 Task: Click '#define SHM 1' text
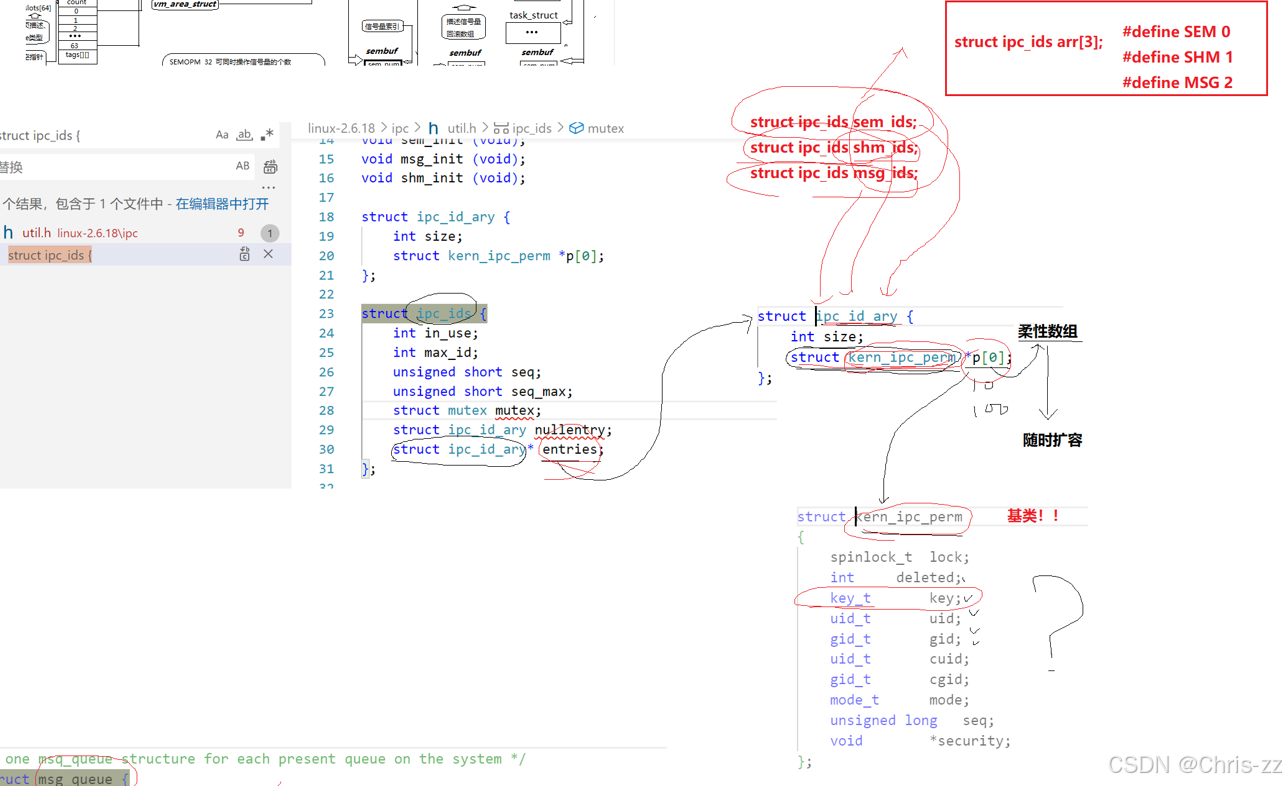click(1177, 57)
